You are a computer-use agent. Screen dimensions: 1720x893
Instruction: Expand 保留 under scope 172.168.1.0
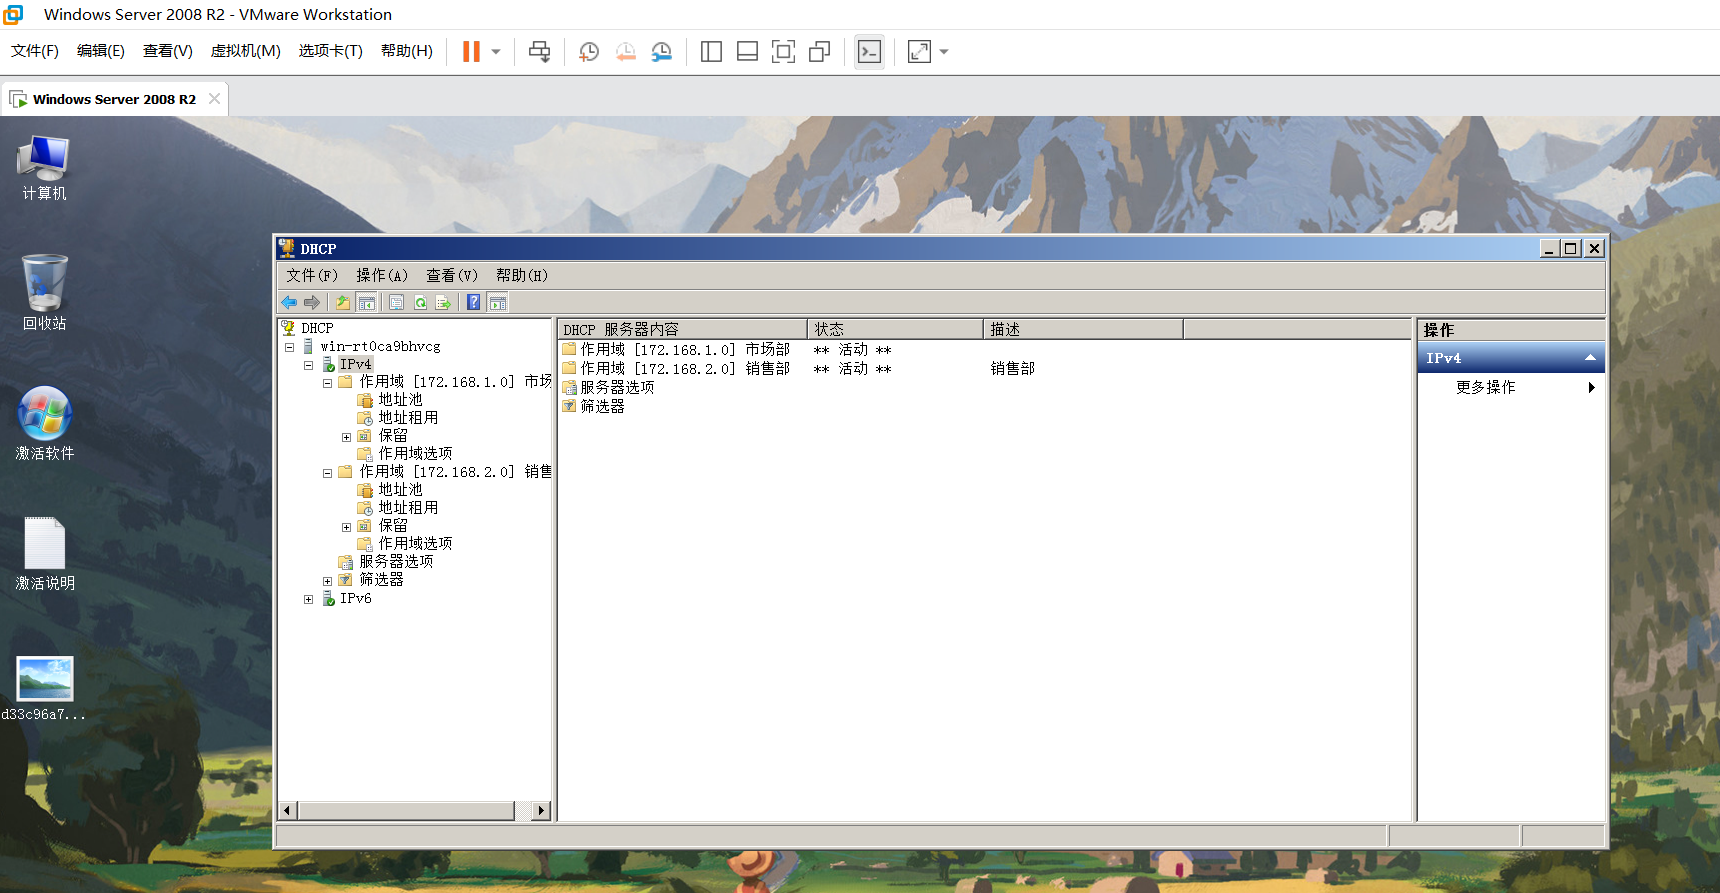(346, 437)
